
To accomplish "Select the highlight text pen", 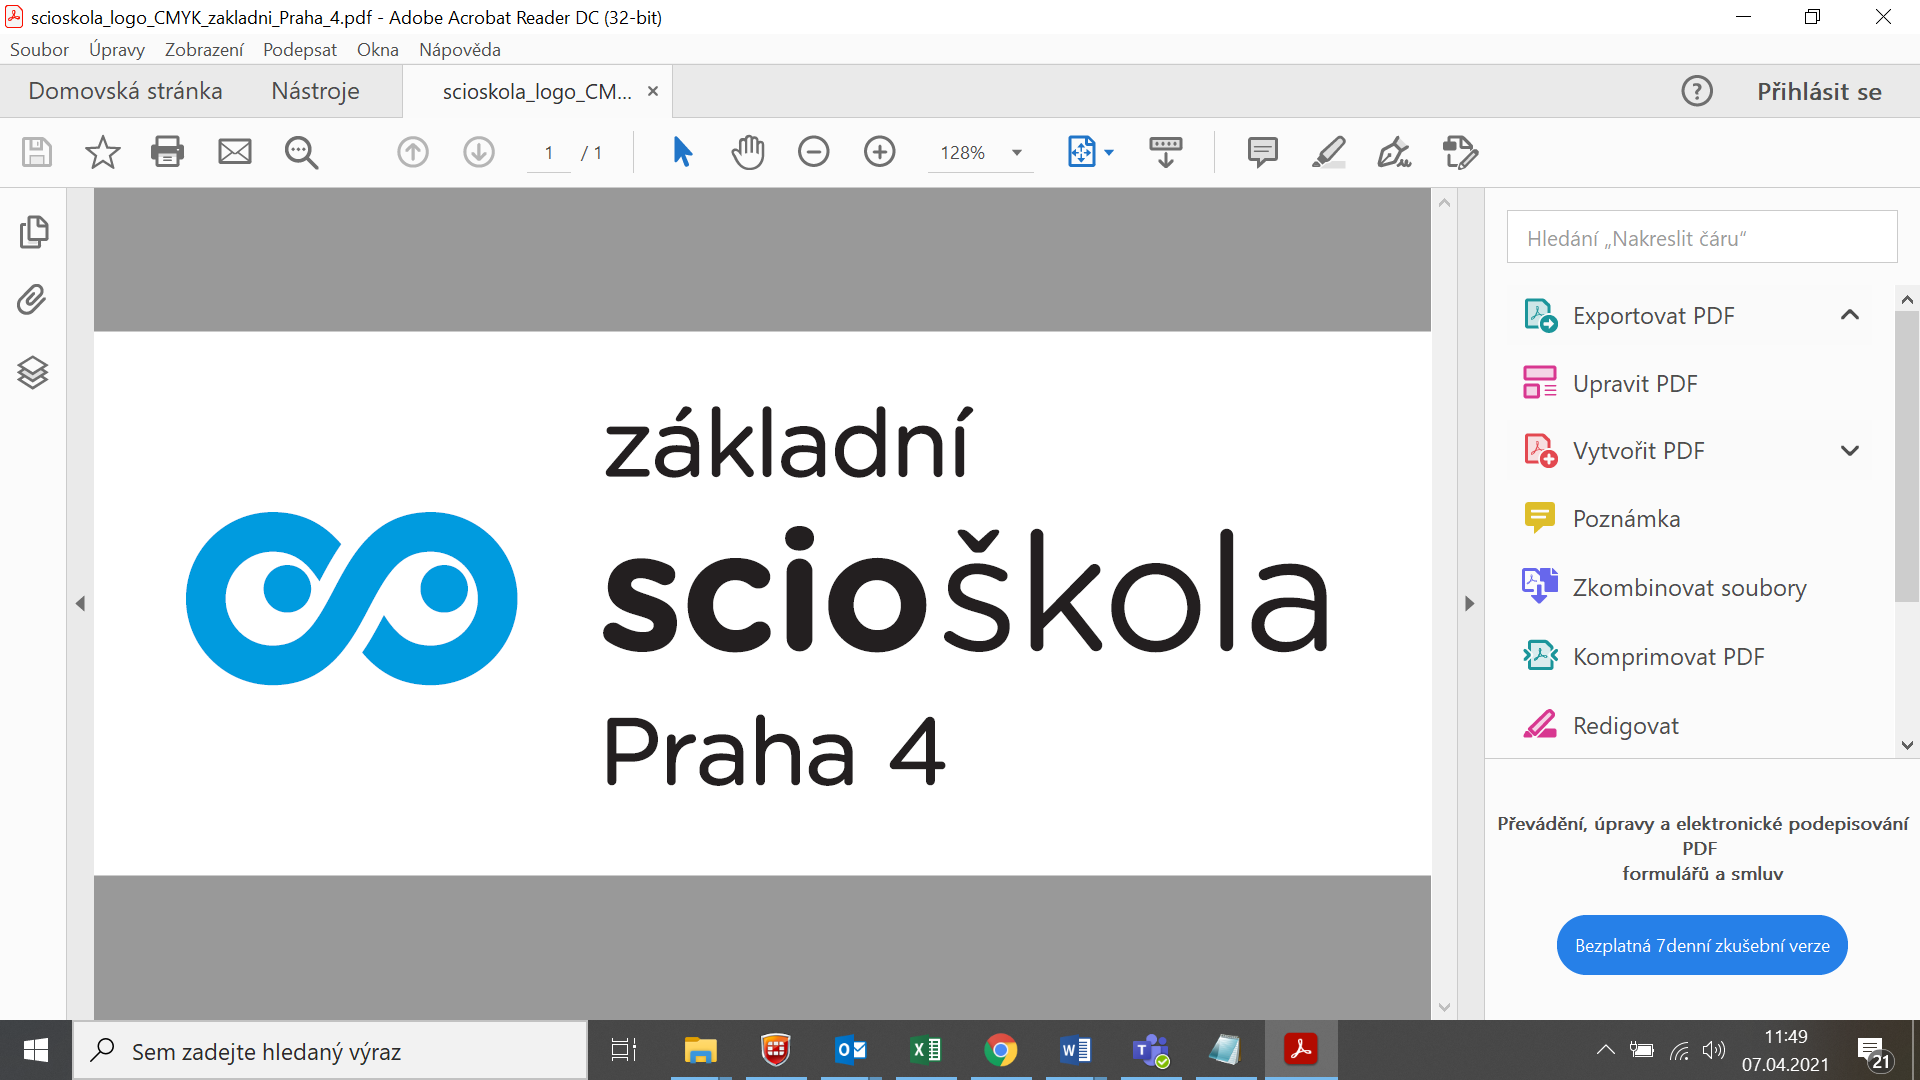I will [1329, 152].
